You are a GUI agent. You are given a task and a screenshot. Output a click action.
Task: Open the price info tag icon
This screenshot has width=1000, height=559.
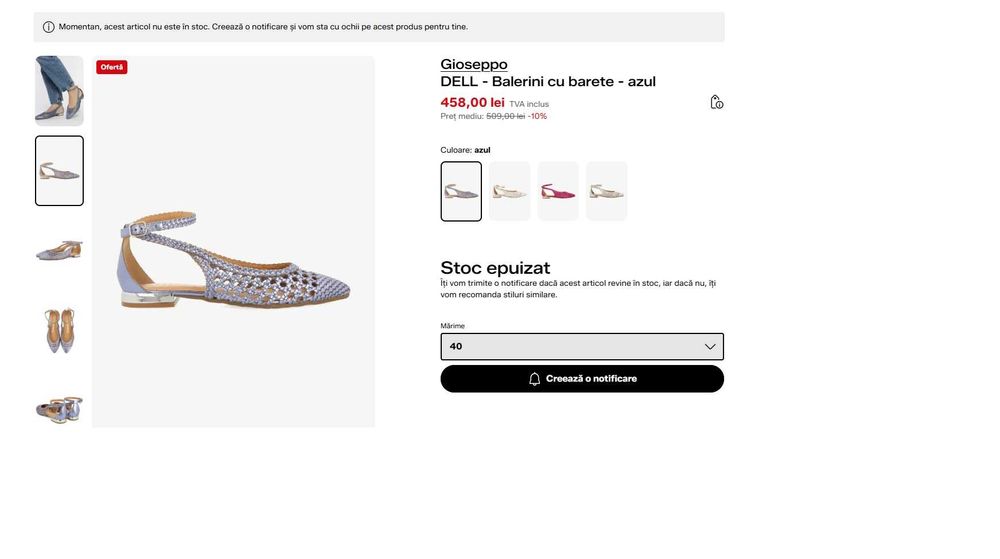(716, 102)
